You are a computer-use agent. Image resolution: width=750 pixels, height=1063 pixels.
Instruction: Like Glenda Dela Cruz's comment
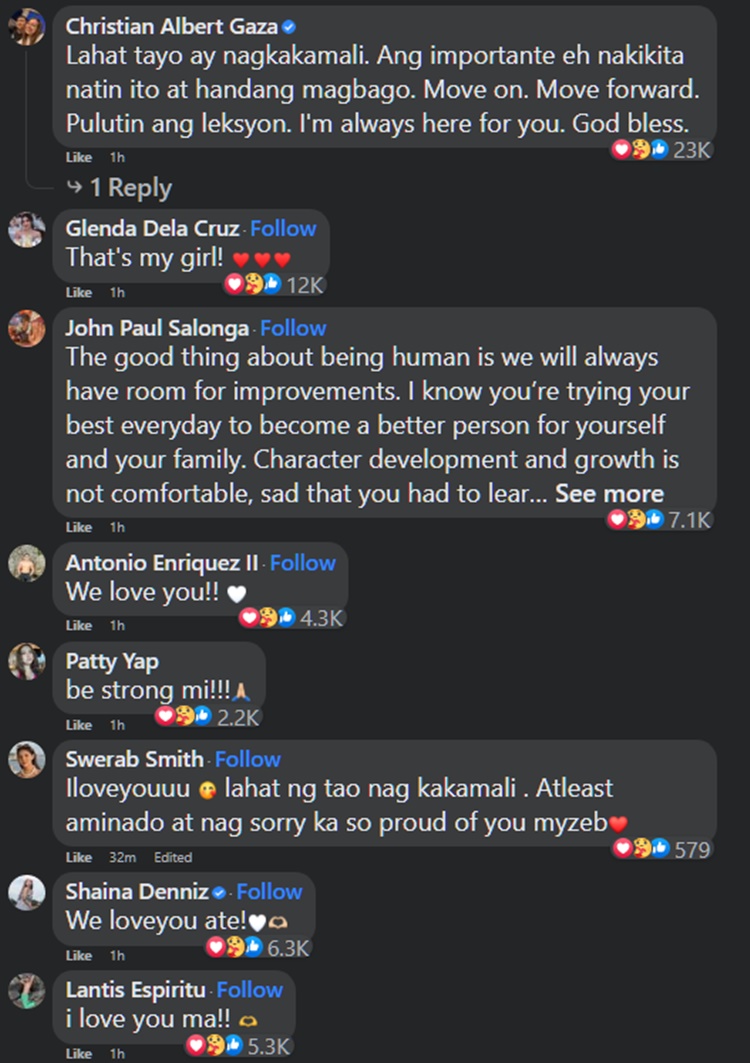78,292
